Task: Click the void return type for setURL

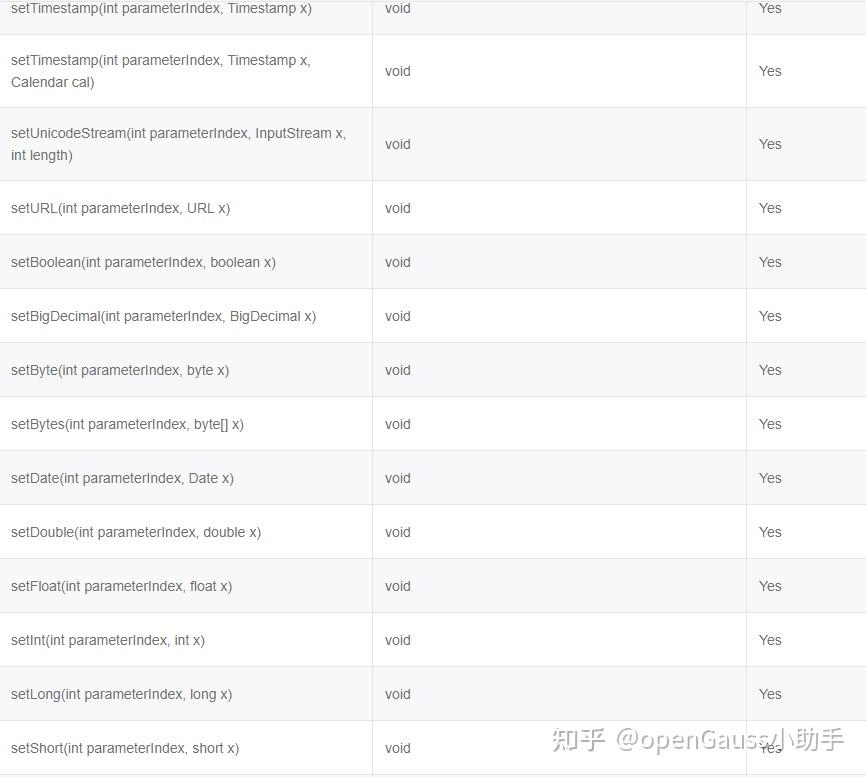Action: point(398,208)
